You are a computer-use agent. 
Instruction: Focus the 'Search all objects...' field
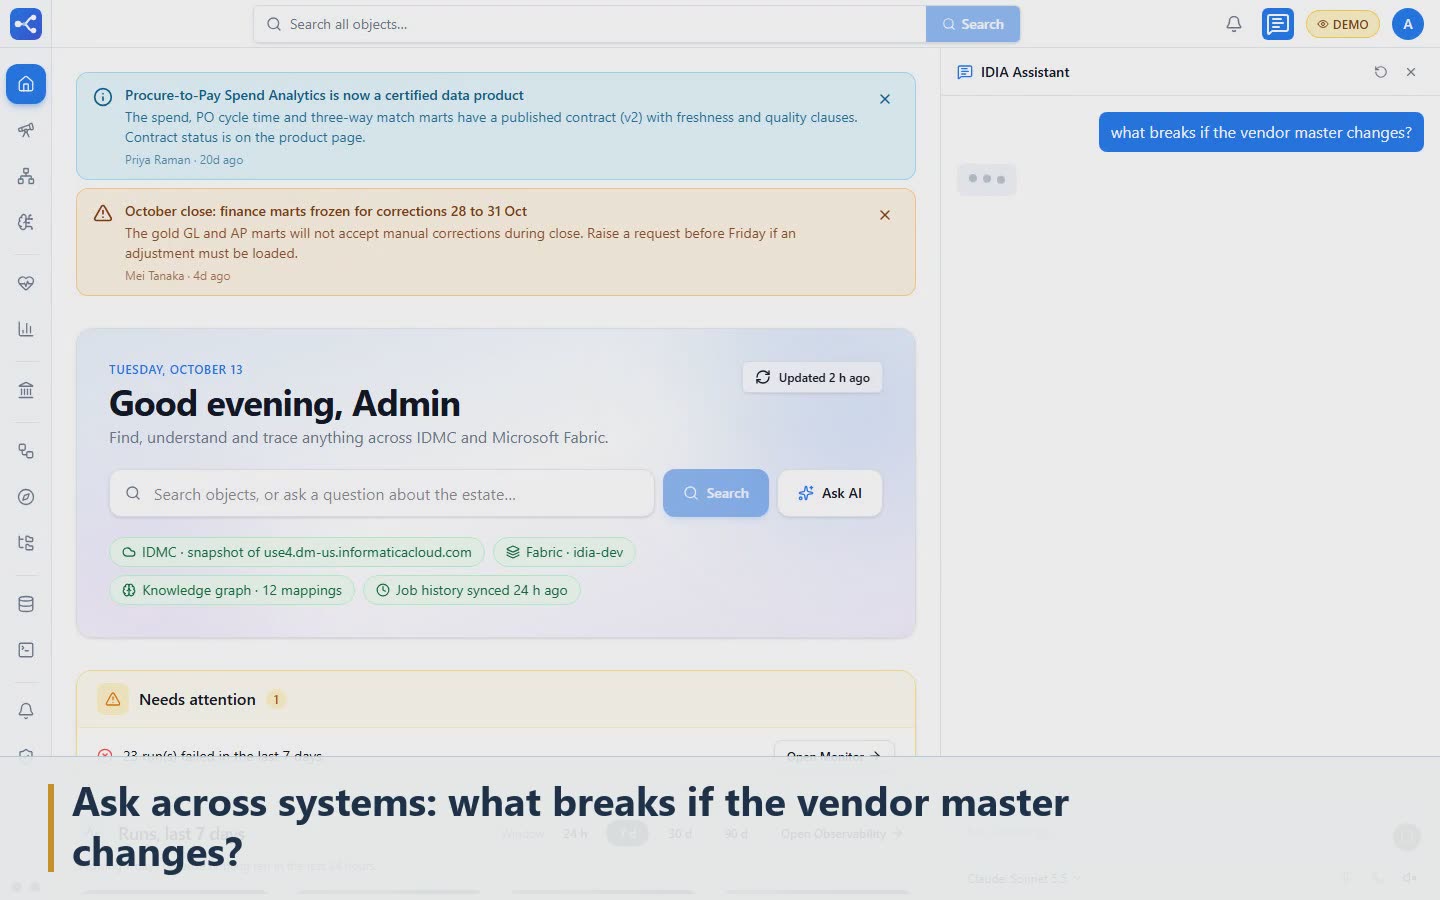tap(590, 24)
